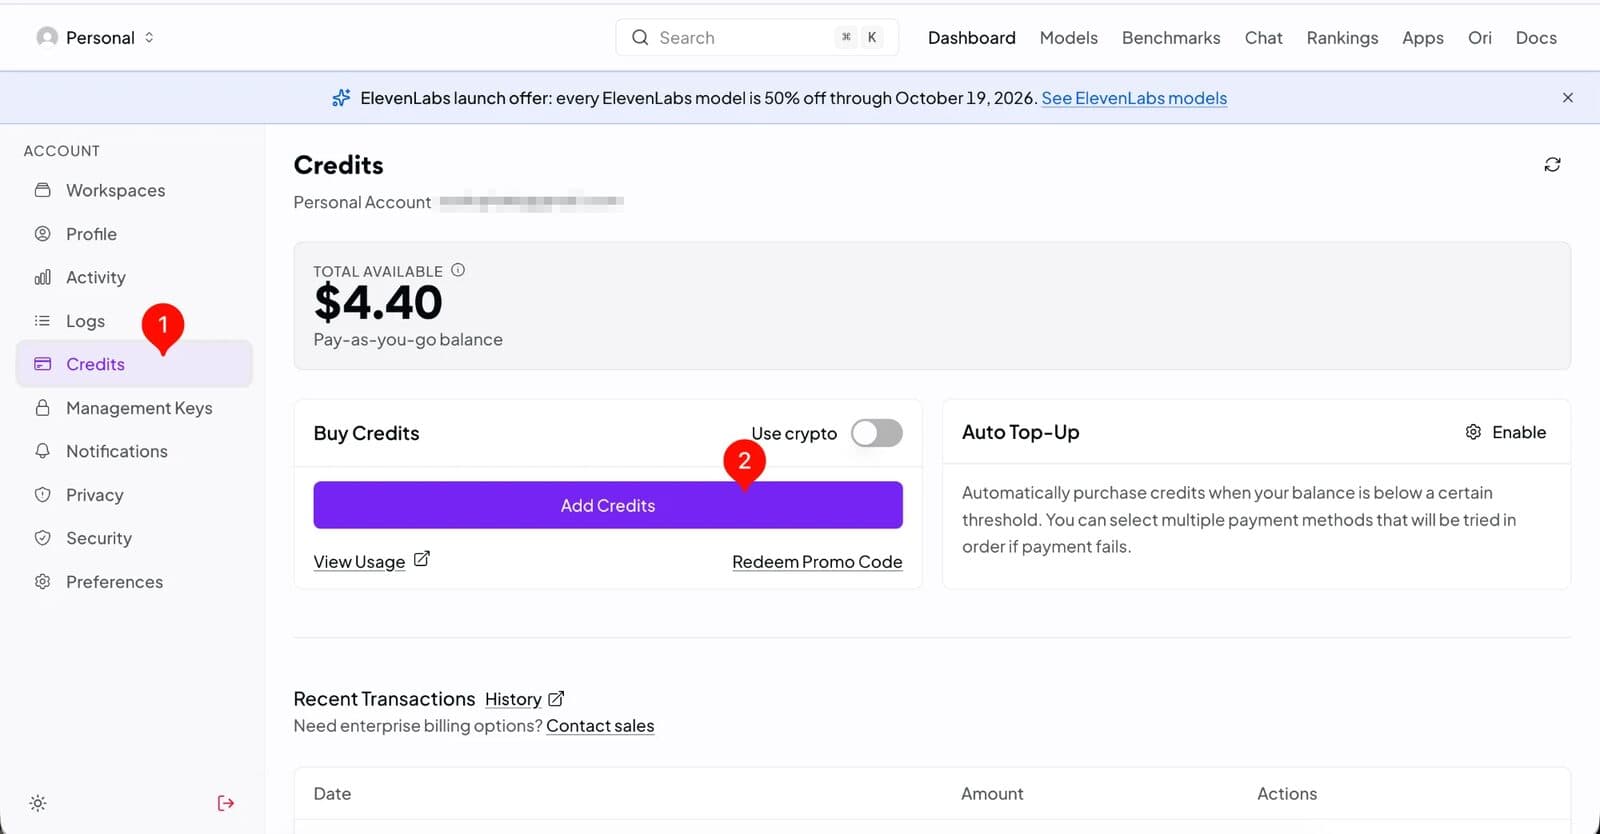Image resolution: width=1600 pixels, height=834 pixels.
Task: Click the Workspaces briefcase icon
Action: (x=42, y=190)
